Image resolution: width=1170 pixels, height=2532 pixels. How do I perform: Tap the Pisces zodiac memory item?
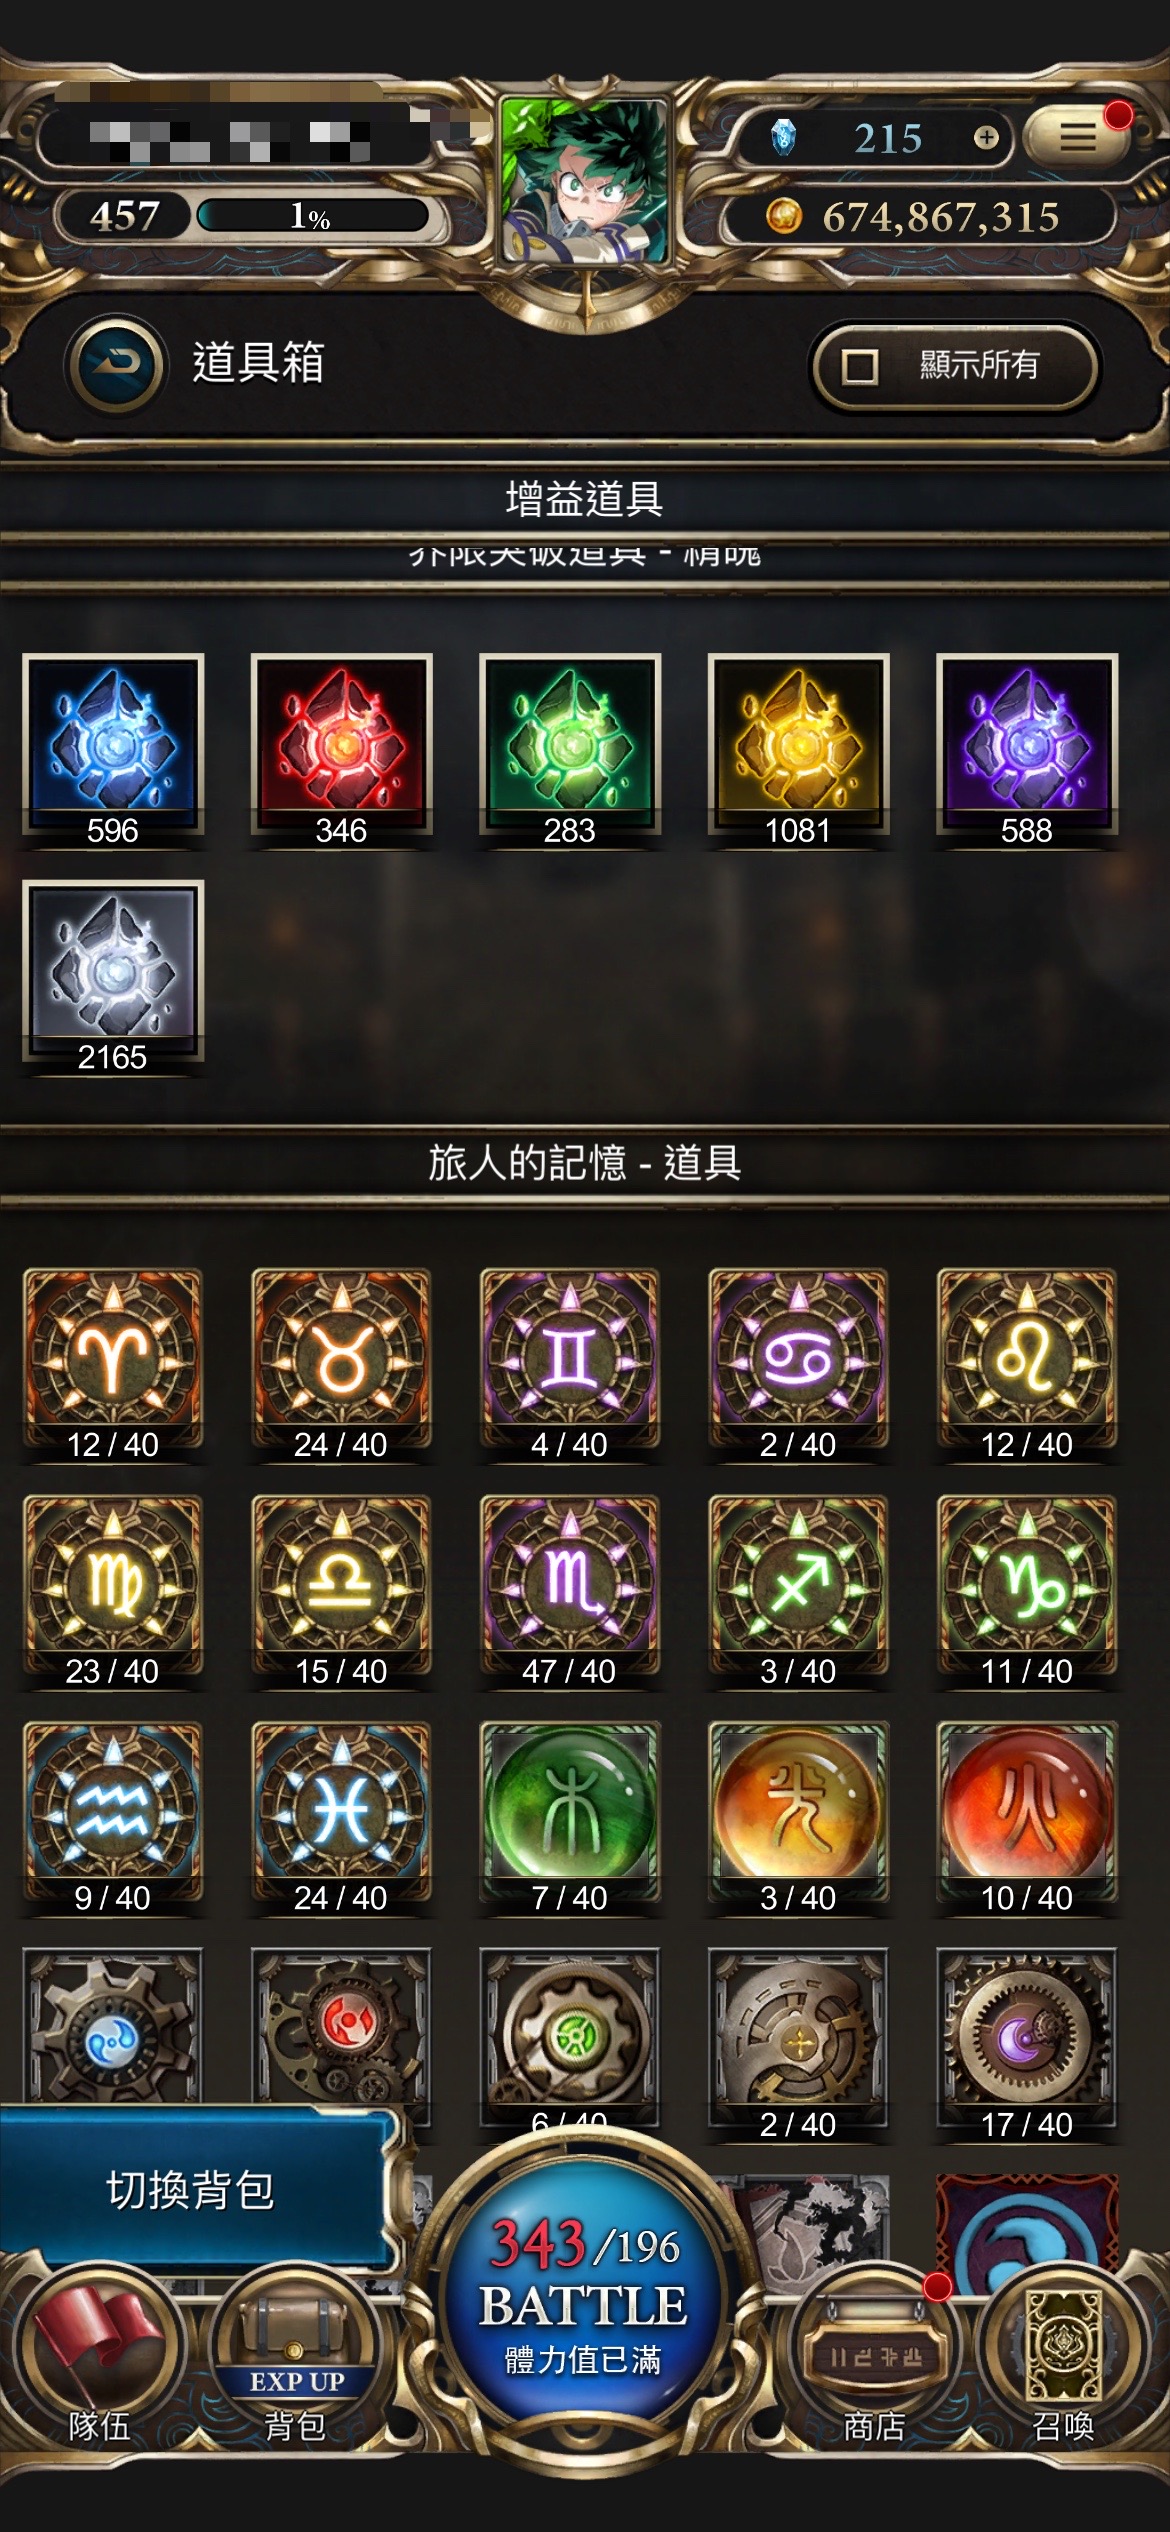(x=341, y=1818)
